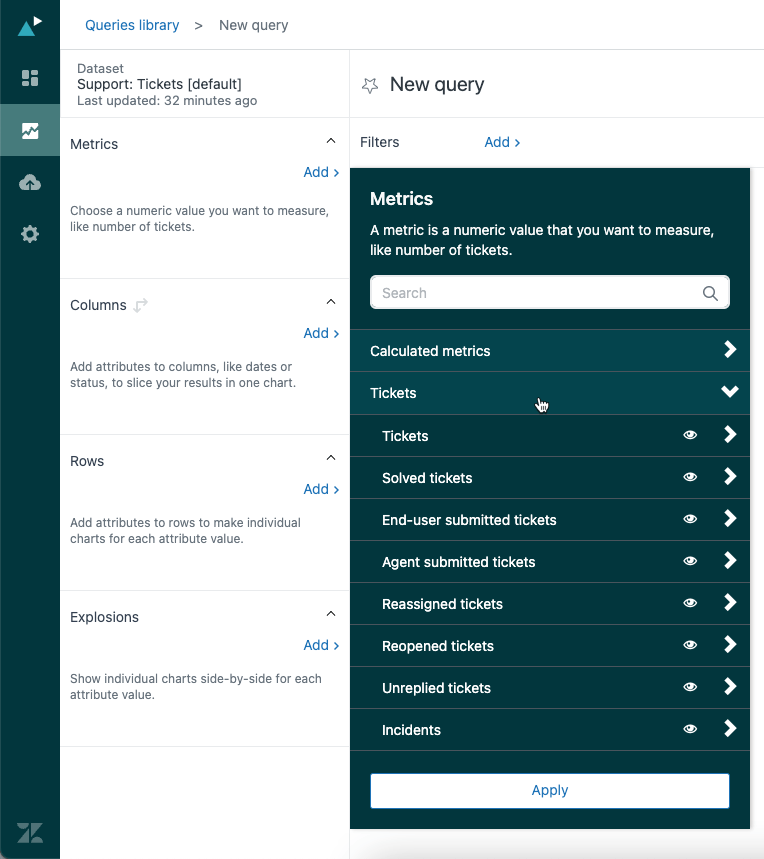Collapse the Tickets metrics category
This screenshot has height=859, width=764.
(x=729, y=392)
